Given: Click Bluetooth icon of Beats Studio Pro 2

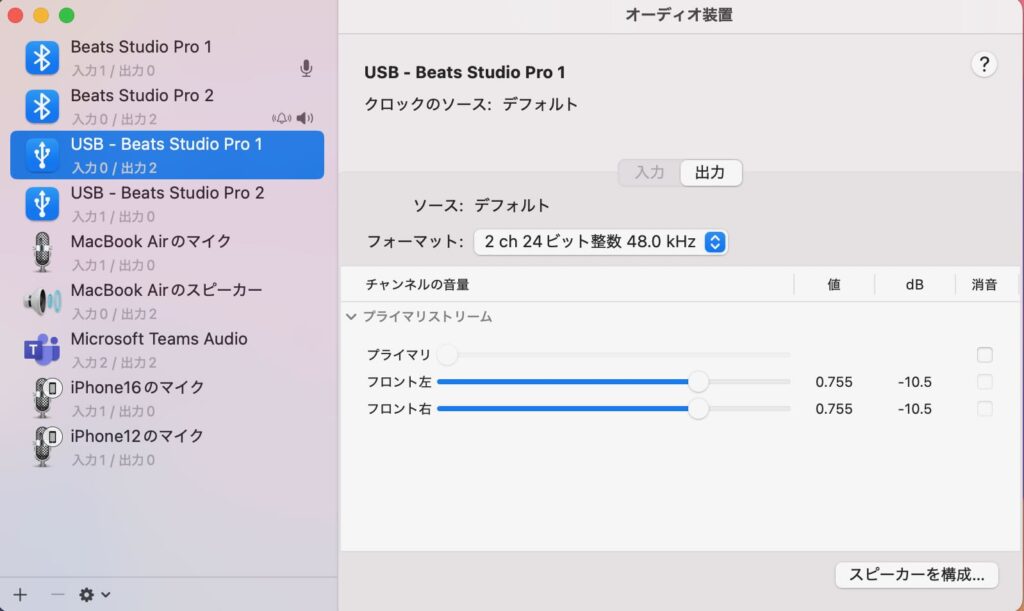Looking at the screenshot, I should pyautogui.click(x=41, y=107).
